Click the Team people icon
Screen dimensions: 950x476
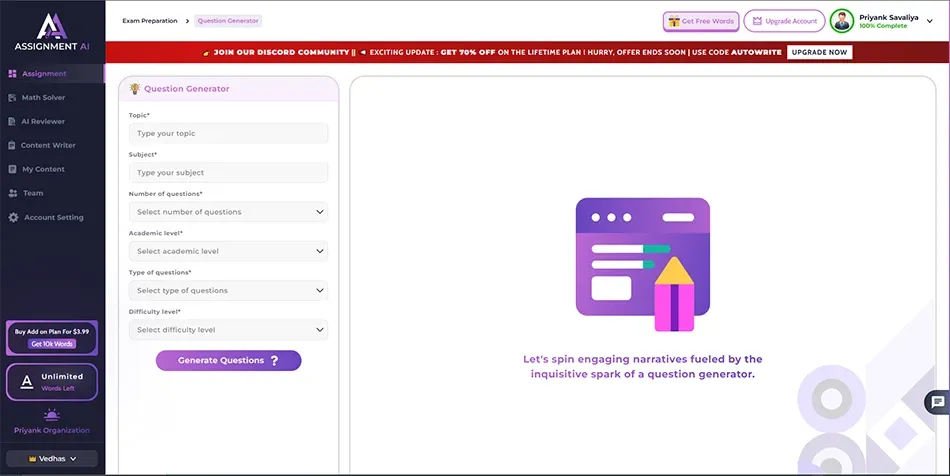click(13, 193)
